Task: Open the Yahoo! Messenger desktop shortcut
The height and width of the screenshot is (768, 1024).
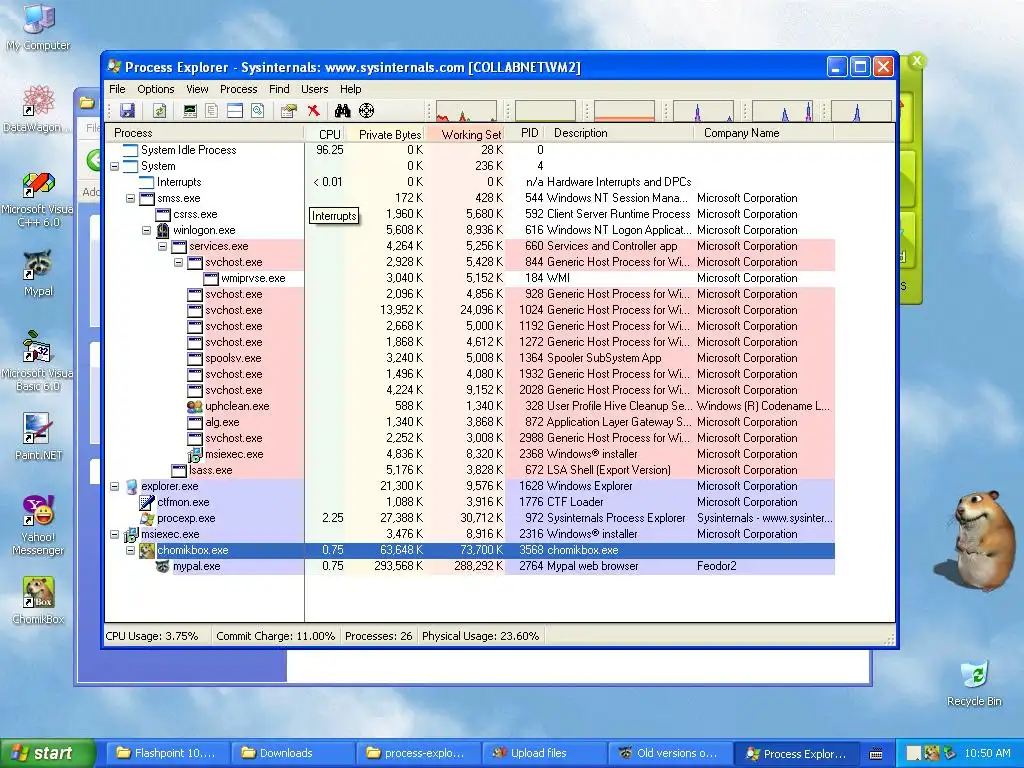Action: tap(38, 525)
